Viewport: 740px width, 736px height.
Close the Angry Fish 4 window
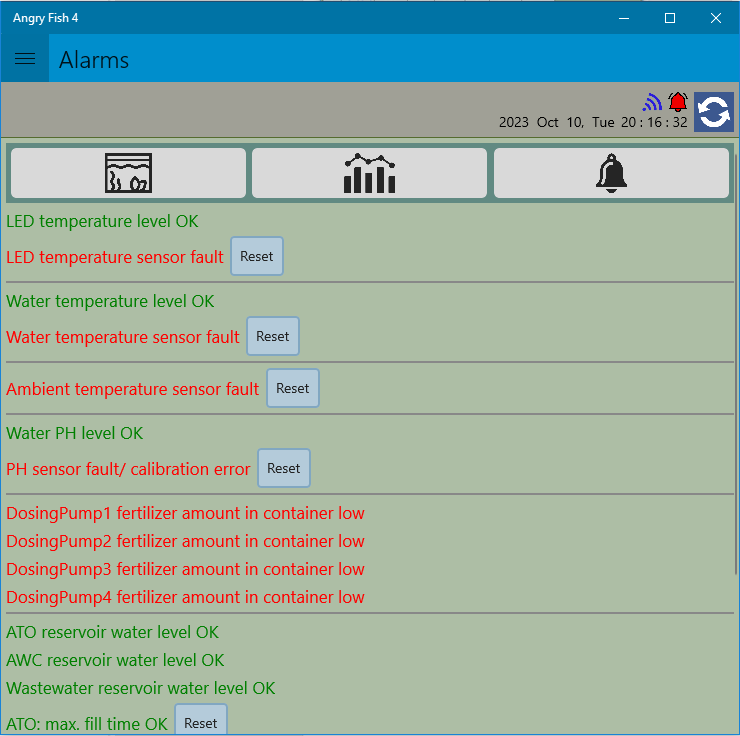(715, 18)
